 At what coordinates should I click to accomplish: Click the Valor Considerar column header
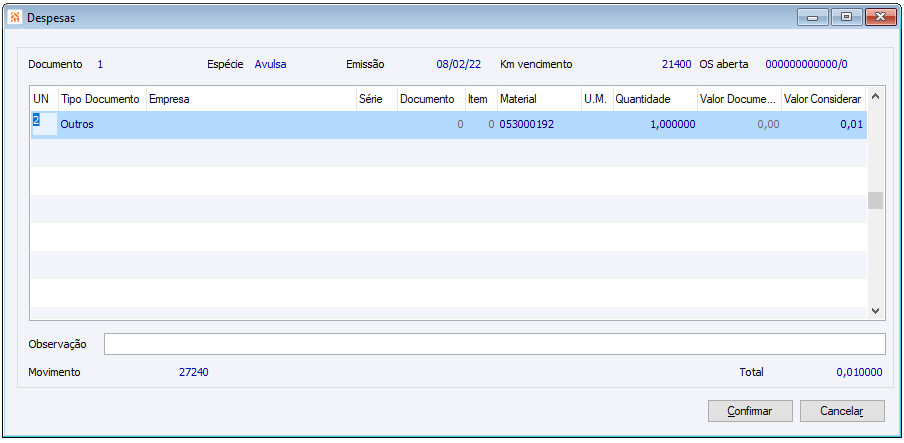[824, 99]
